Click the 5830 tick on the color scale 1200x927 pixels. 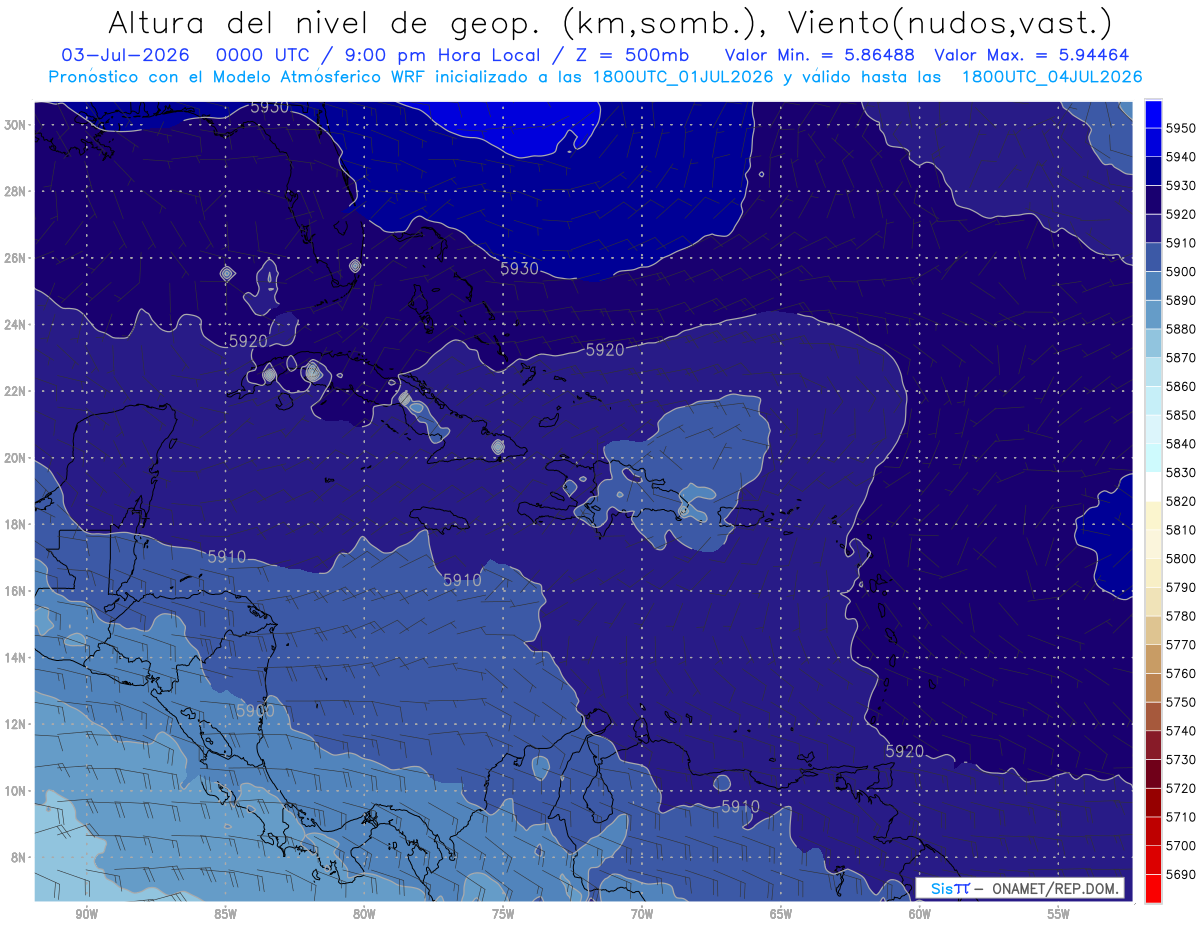point(1181,472)
